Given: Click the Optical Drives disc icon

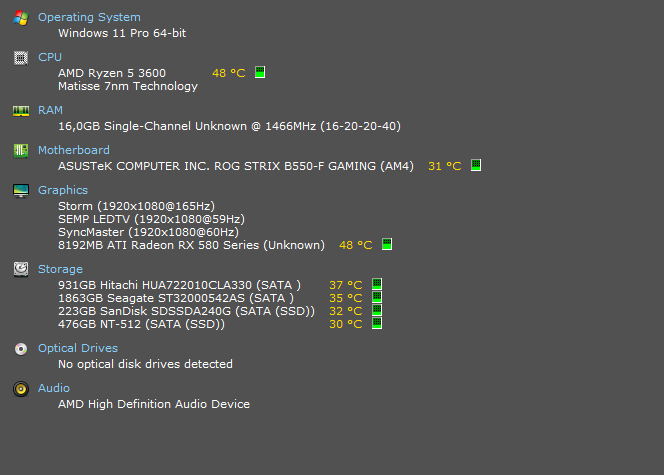Looking at the screenshot, I should click(21, 349).
